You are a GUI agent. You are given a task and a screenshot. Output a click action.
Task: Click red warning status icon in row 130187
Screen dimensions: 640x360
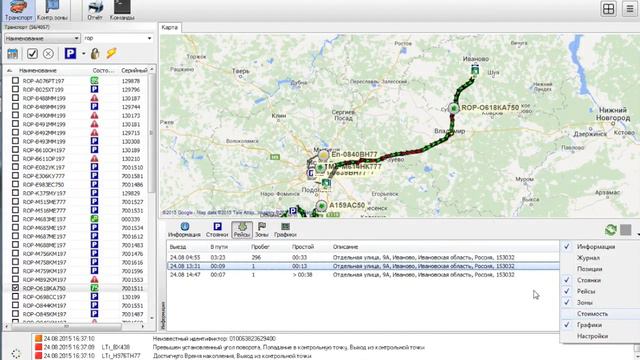click(94, 98)
